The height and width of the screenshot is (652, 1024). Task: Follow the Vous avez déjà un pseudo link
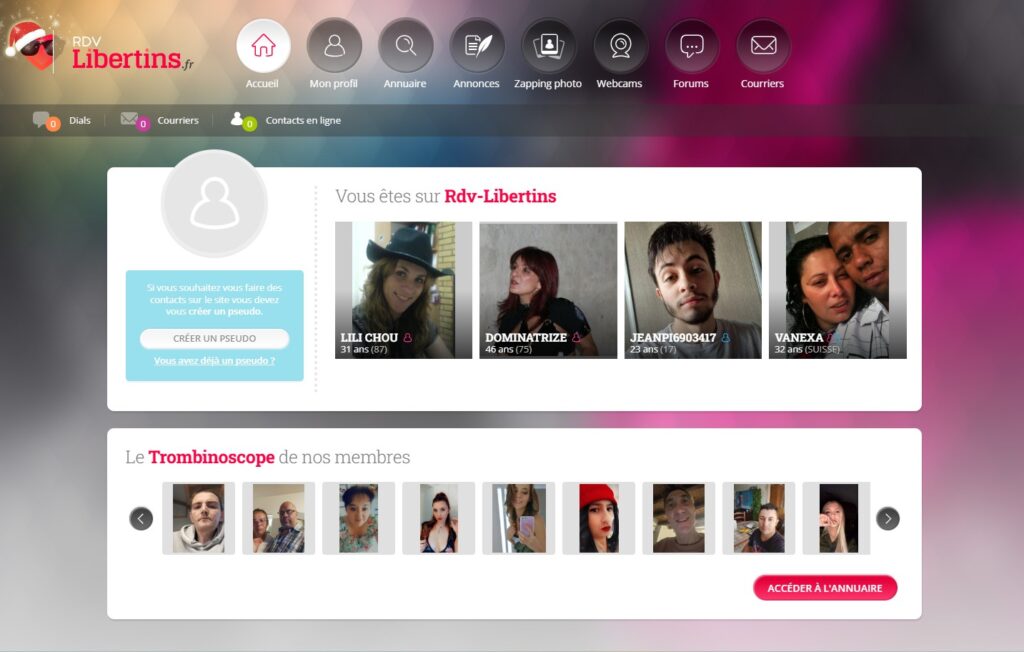(214, 361)
